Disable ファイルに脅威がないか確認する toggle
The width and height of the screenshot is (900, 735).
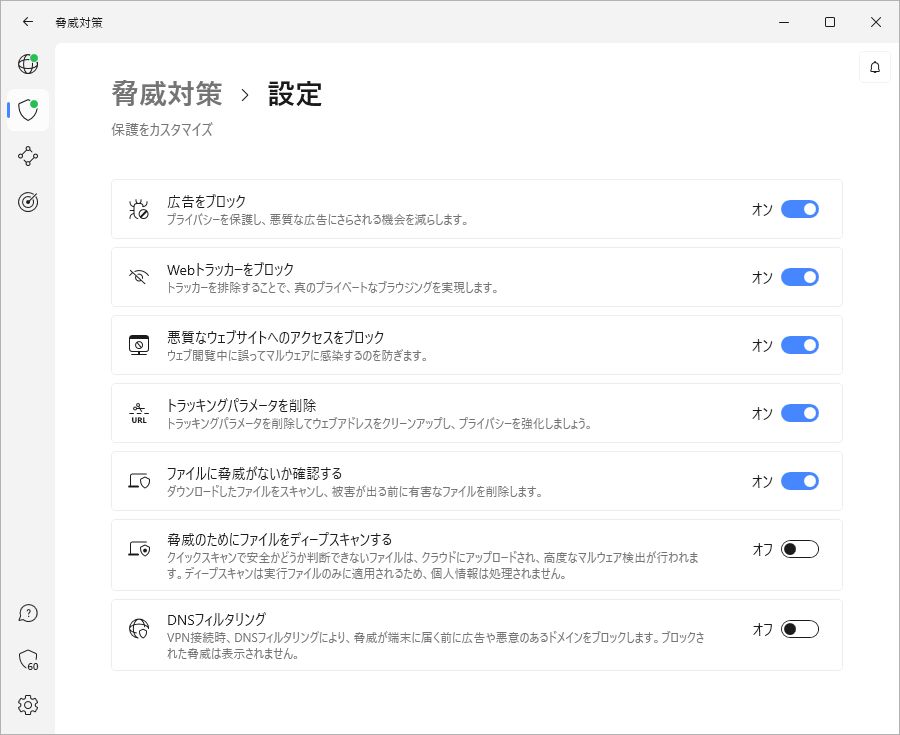click(x=799, y=481)
